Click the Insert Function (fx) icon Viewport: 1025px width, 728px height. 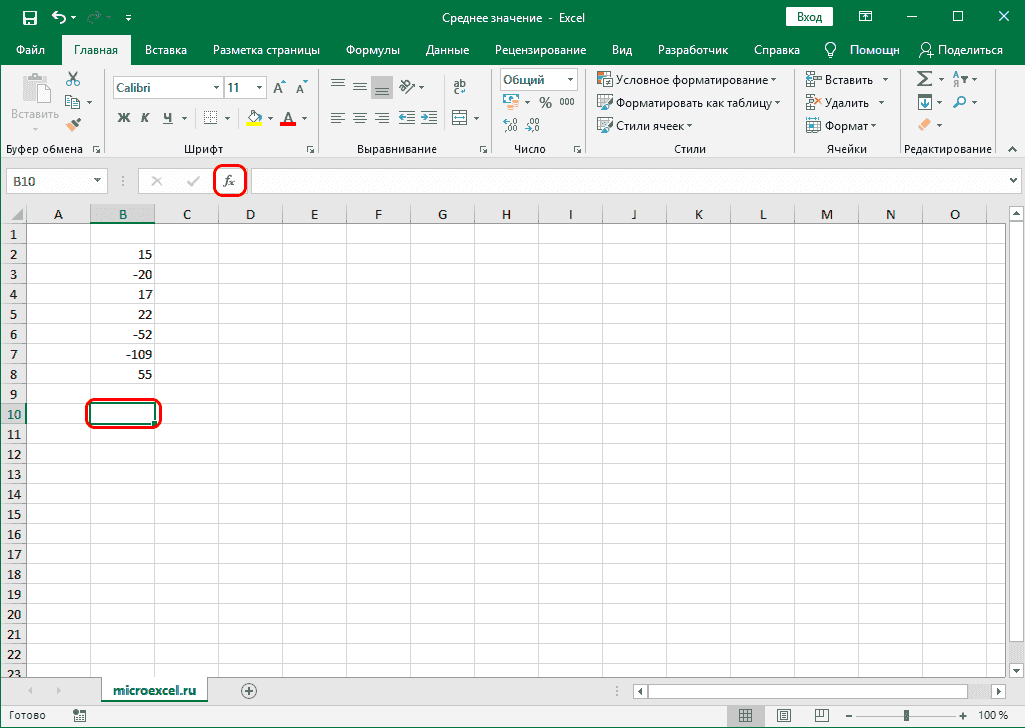click(x=230, y=181)
